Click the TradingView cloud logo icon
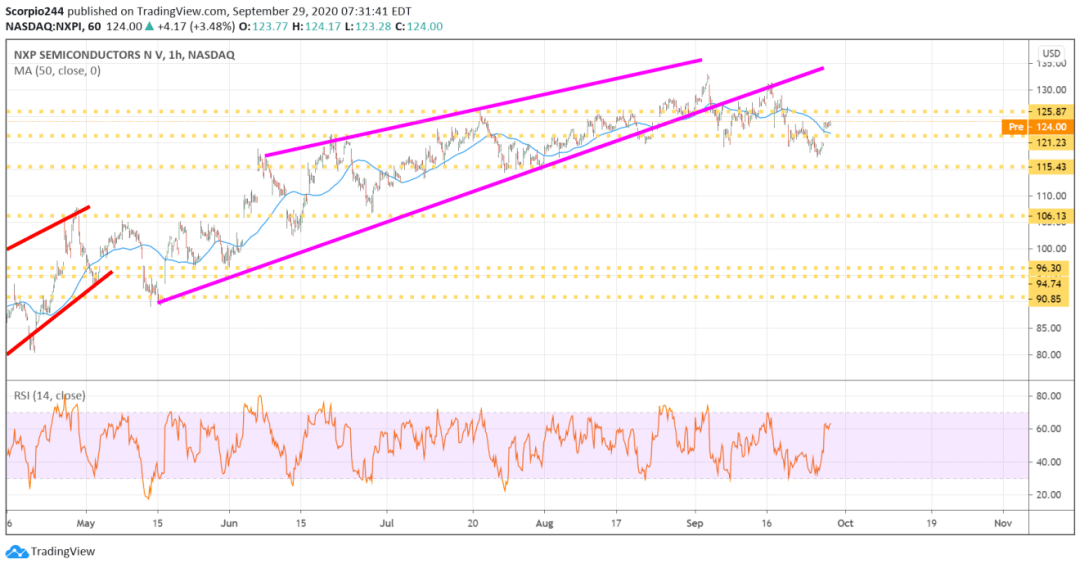Image resolution: width=1080 pixels, height=568 pixels. [x=16, y=551]
